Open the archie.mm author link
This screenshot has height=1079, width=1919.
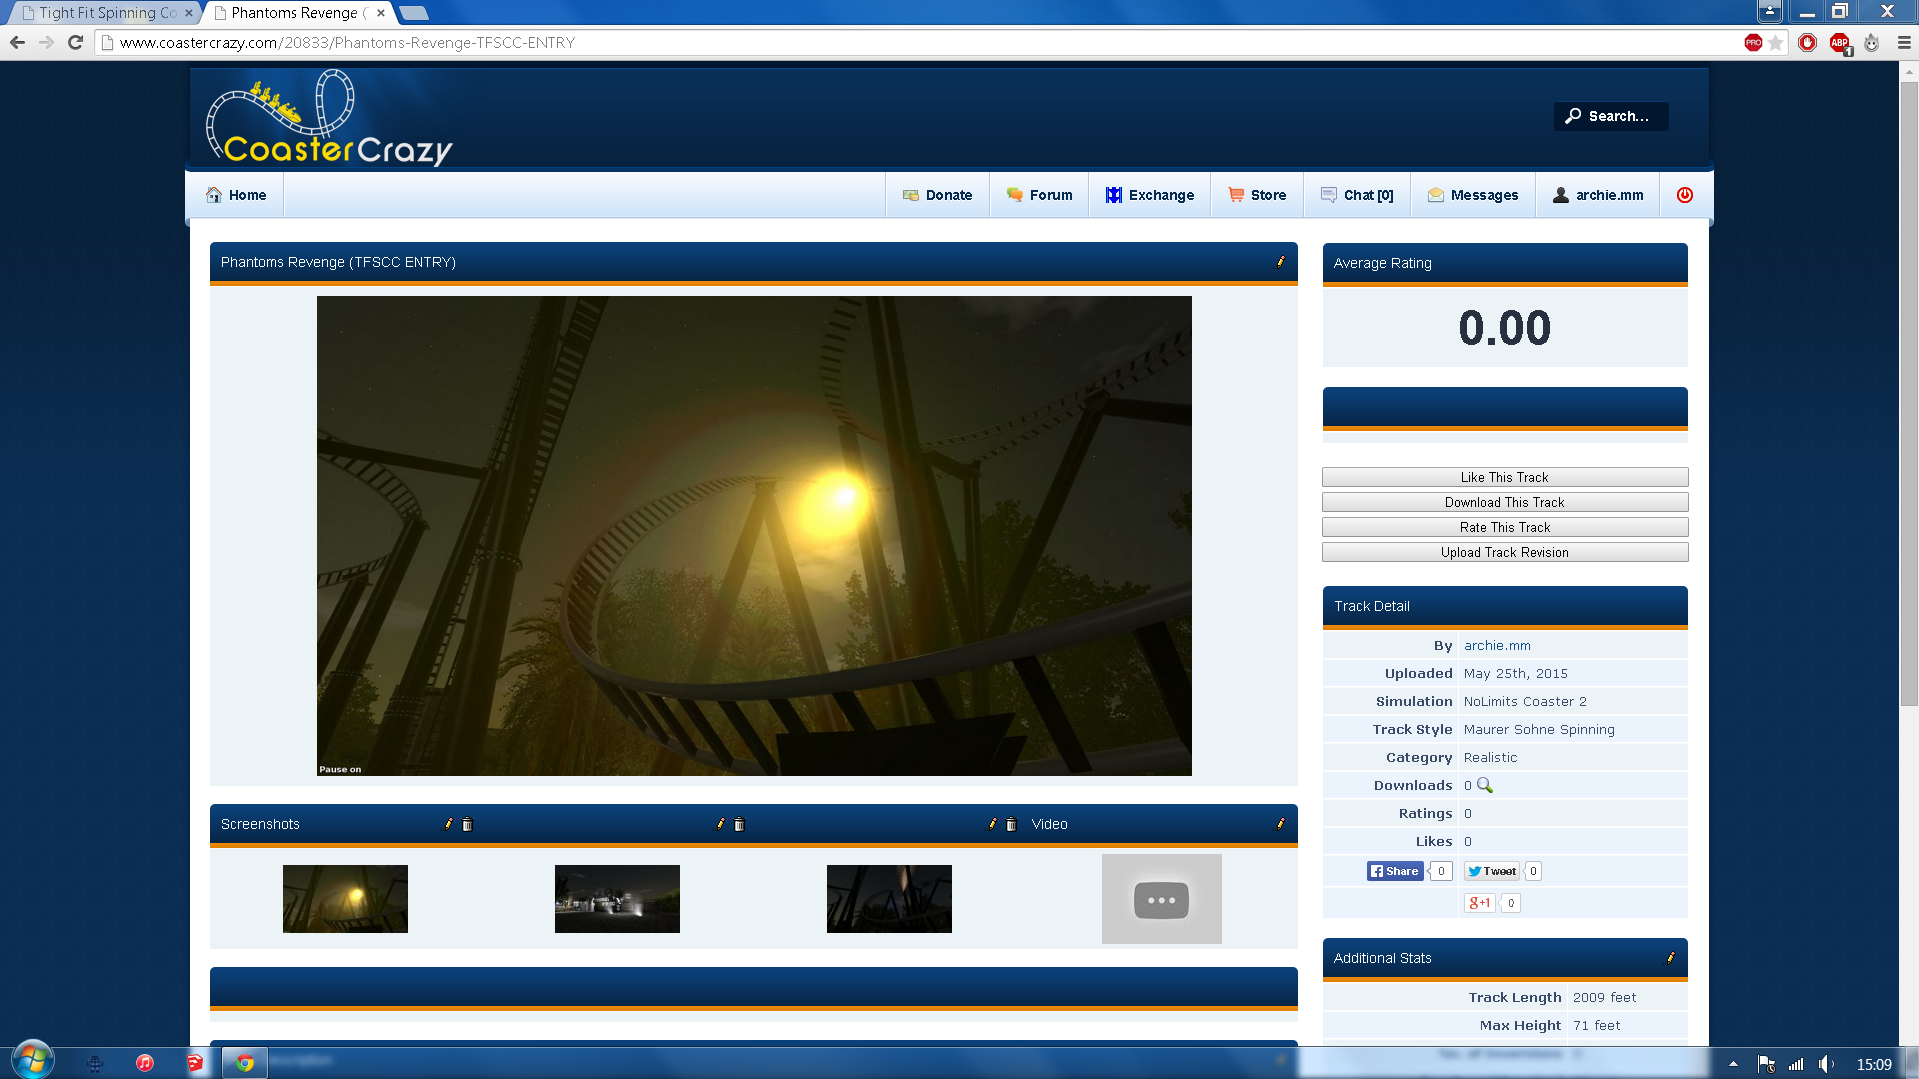click(x=1497, y=646)
